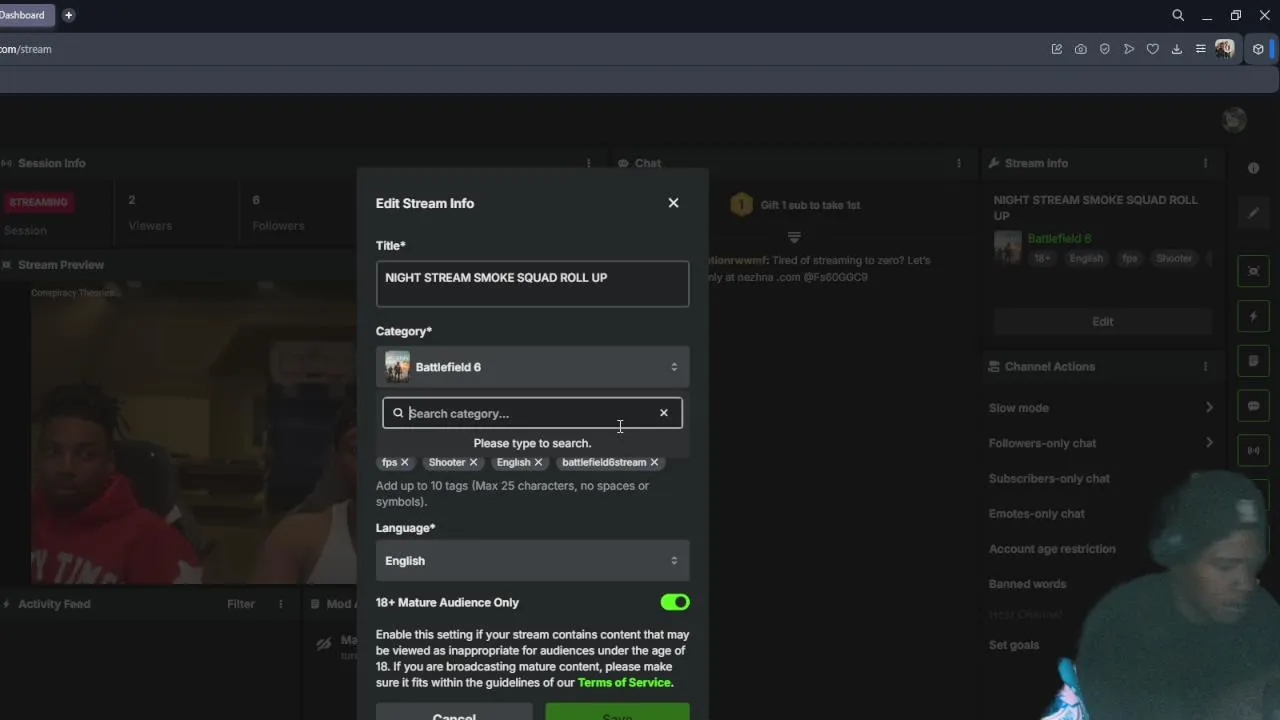
Task: Click the Cancel button in dialog
Action: tap(454, 712)
